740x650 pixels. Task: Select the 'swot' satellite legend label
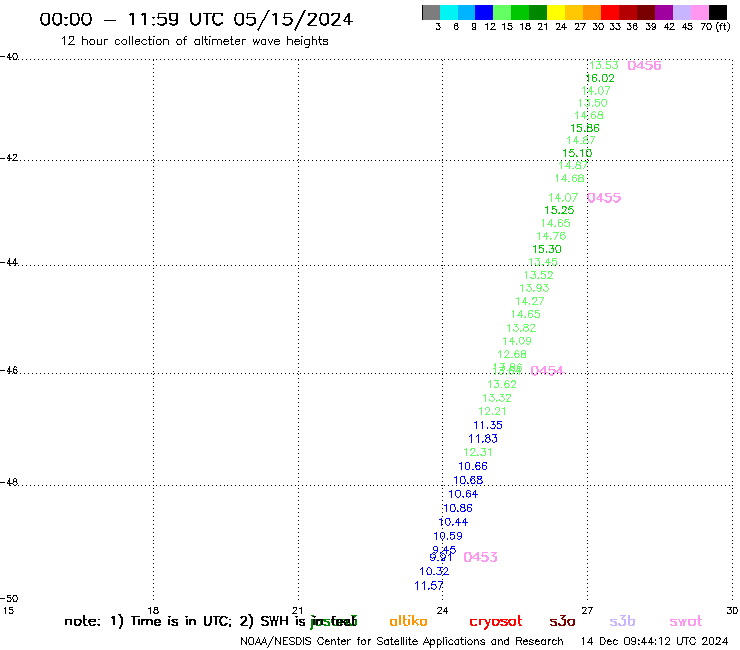[x=686, y=621]
